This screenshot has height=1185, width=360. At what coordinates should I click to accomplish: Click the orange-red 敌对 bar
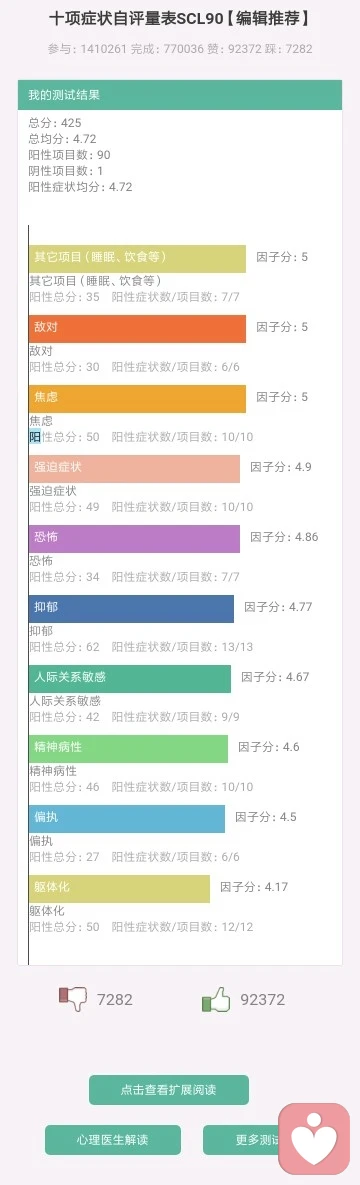[x=138, y=329]
